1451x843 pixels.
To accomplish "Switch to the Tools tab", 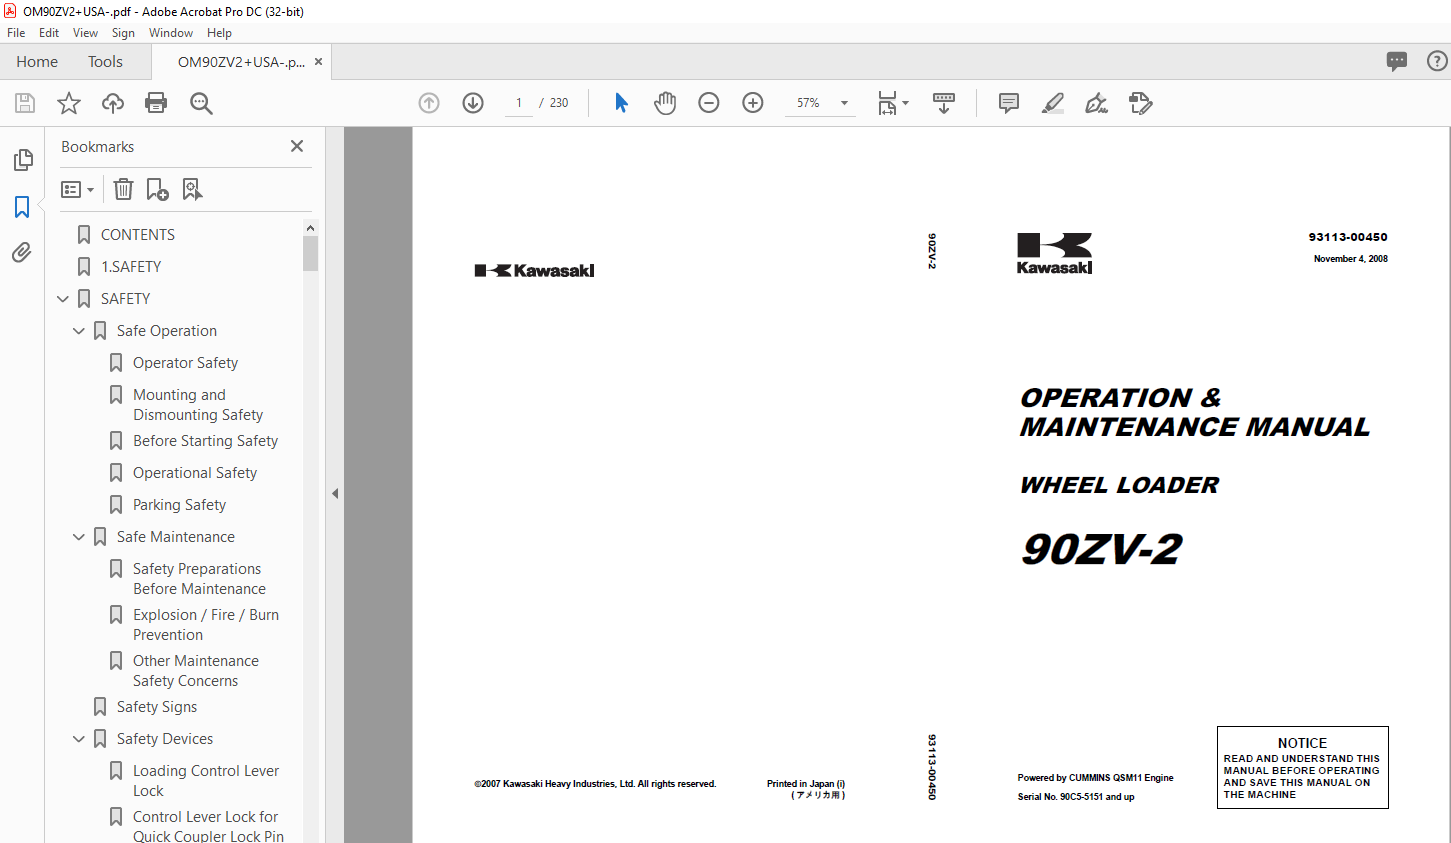I will [105, 62].
